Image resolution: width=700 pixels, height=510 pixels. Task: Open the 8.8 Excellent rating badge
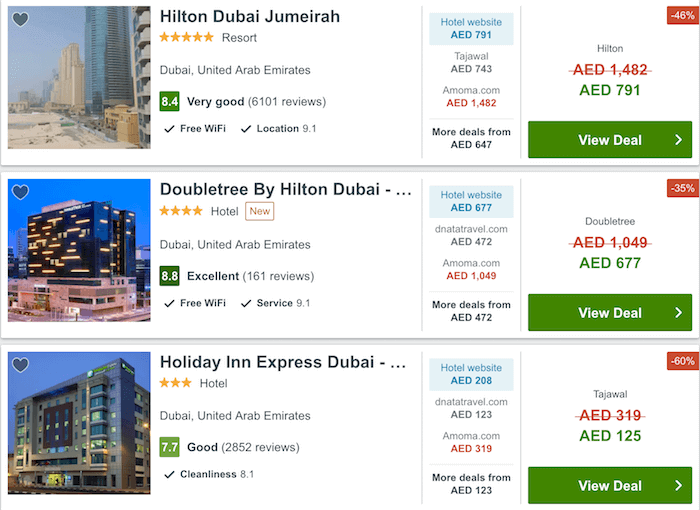pos(170,276)
